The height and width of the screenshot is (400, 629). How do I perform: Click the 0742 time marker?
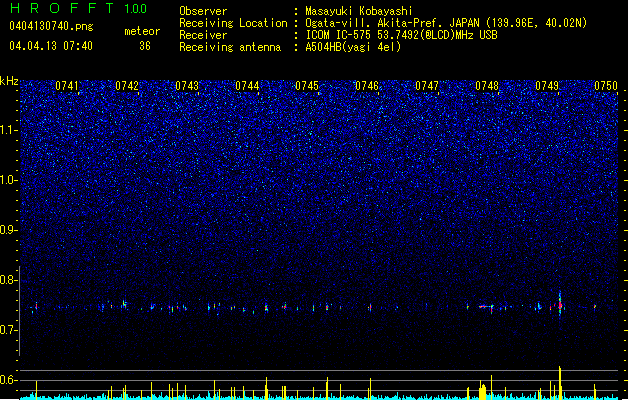[127, 86]
